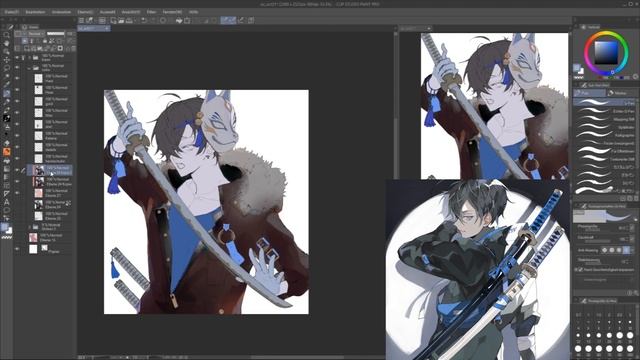Select the Ebene 24 layer

[x=51, y=204]
